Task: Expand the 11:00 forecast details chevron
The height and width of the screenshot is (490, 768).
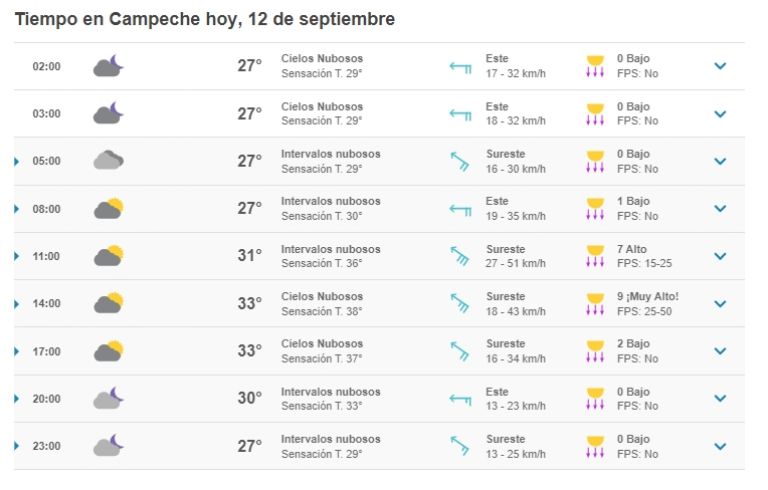Action: coord(720,256)
